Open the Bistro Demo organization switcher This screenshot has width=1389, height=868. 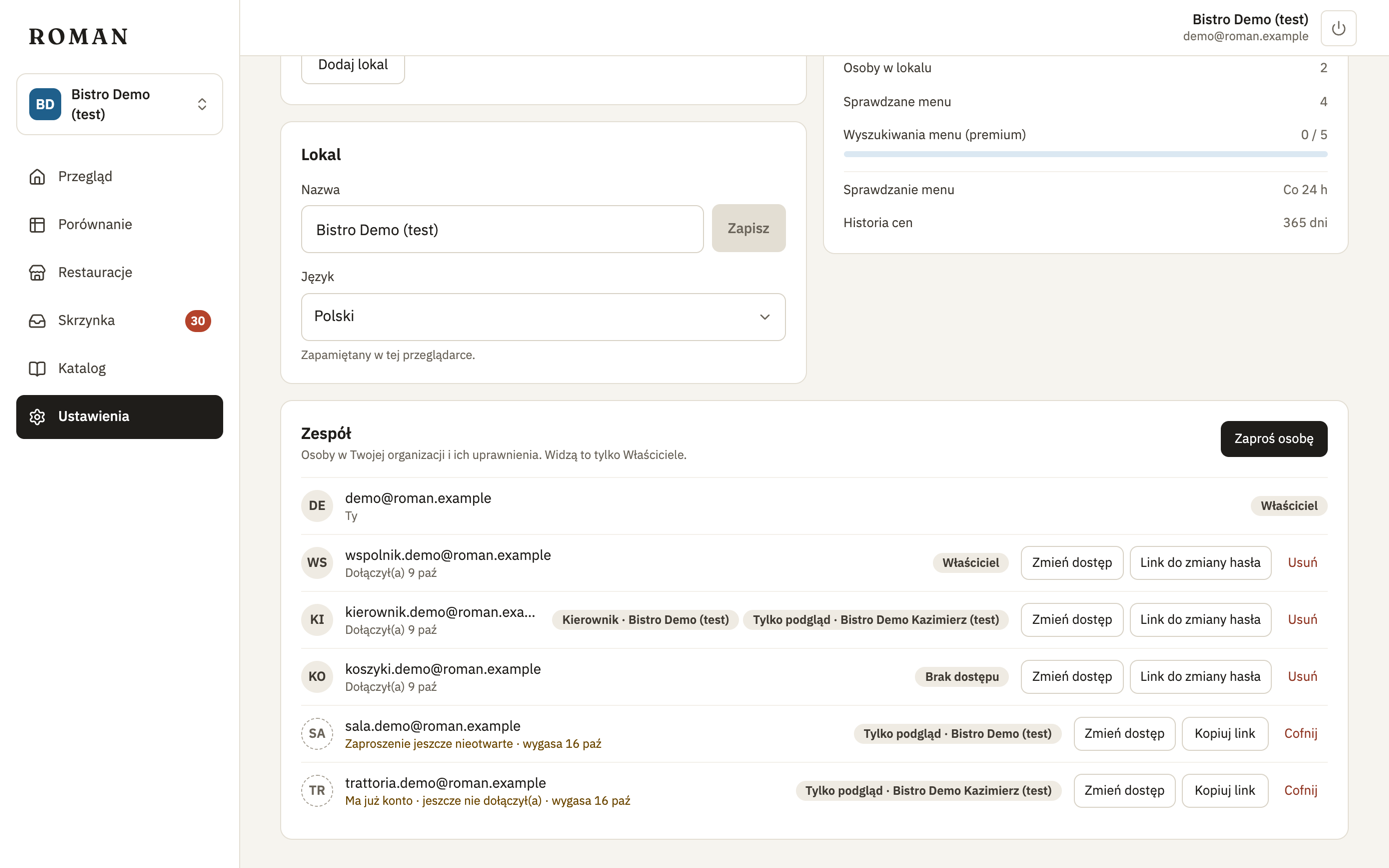pos(120,104)
